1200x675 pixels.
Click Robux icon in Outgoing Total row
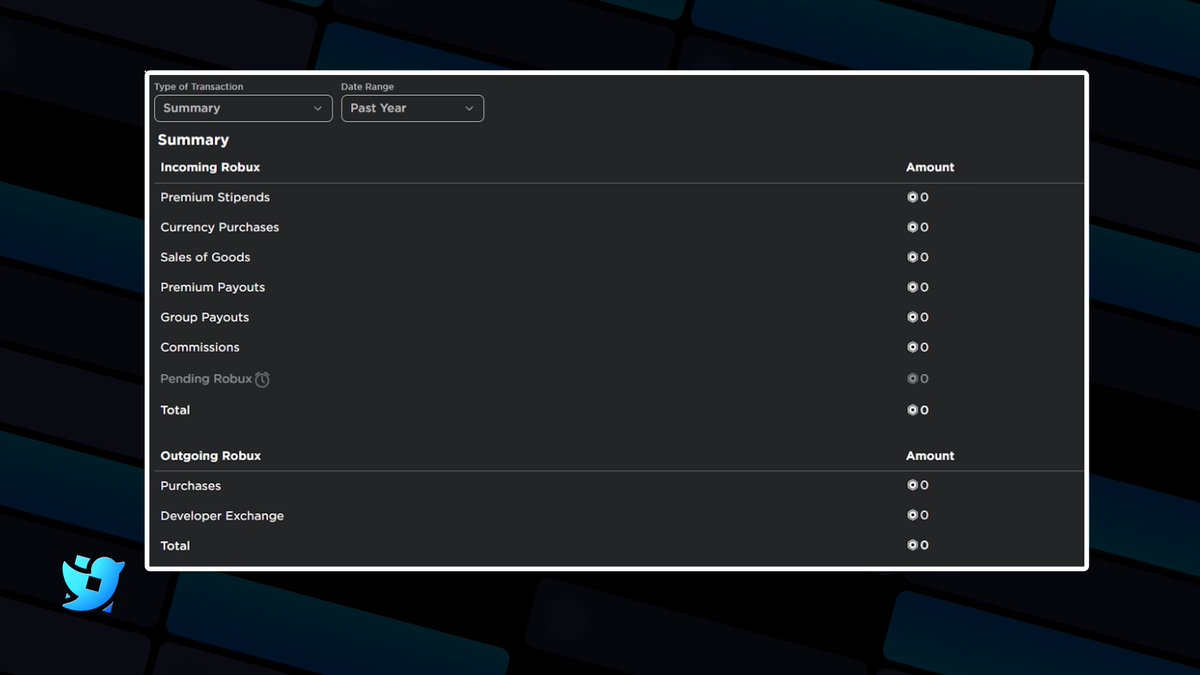click(x=912, y=545)
